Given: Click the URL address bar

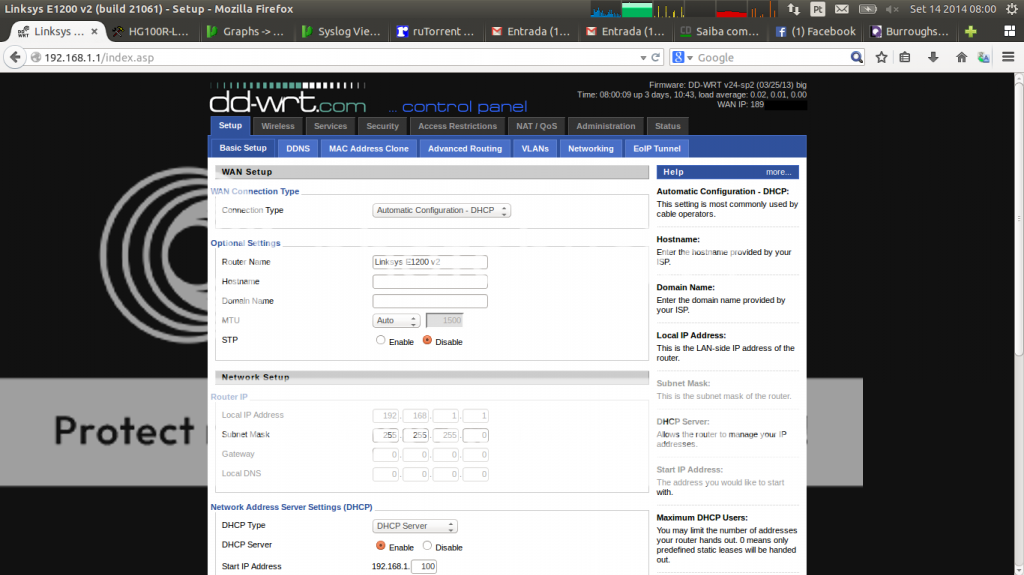Looking at the screenshot, I should (x=340, y=58).
